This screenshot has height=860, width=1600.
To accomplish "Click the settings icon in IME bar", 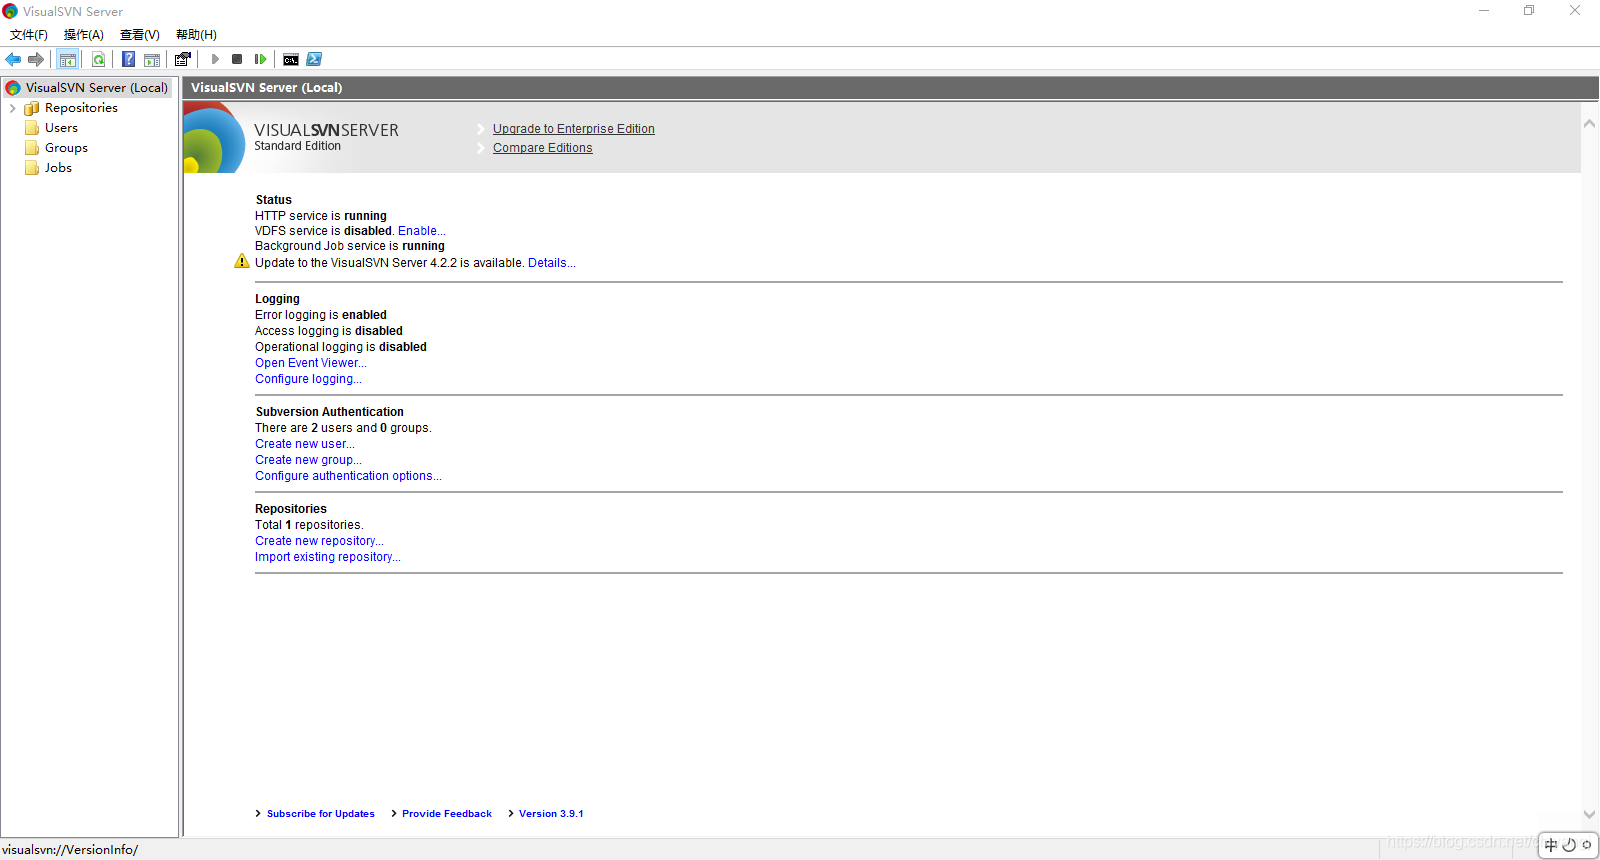I will (1587, 845).
